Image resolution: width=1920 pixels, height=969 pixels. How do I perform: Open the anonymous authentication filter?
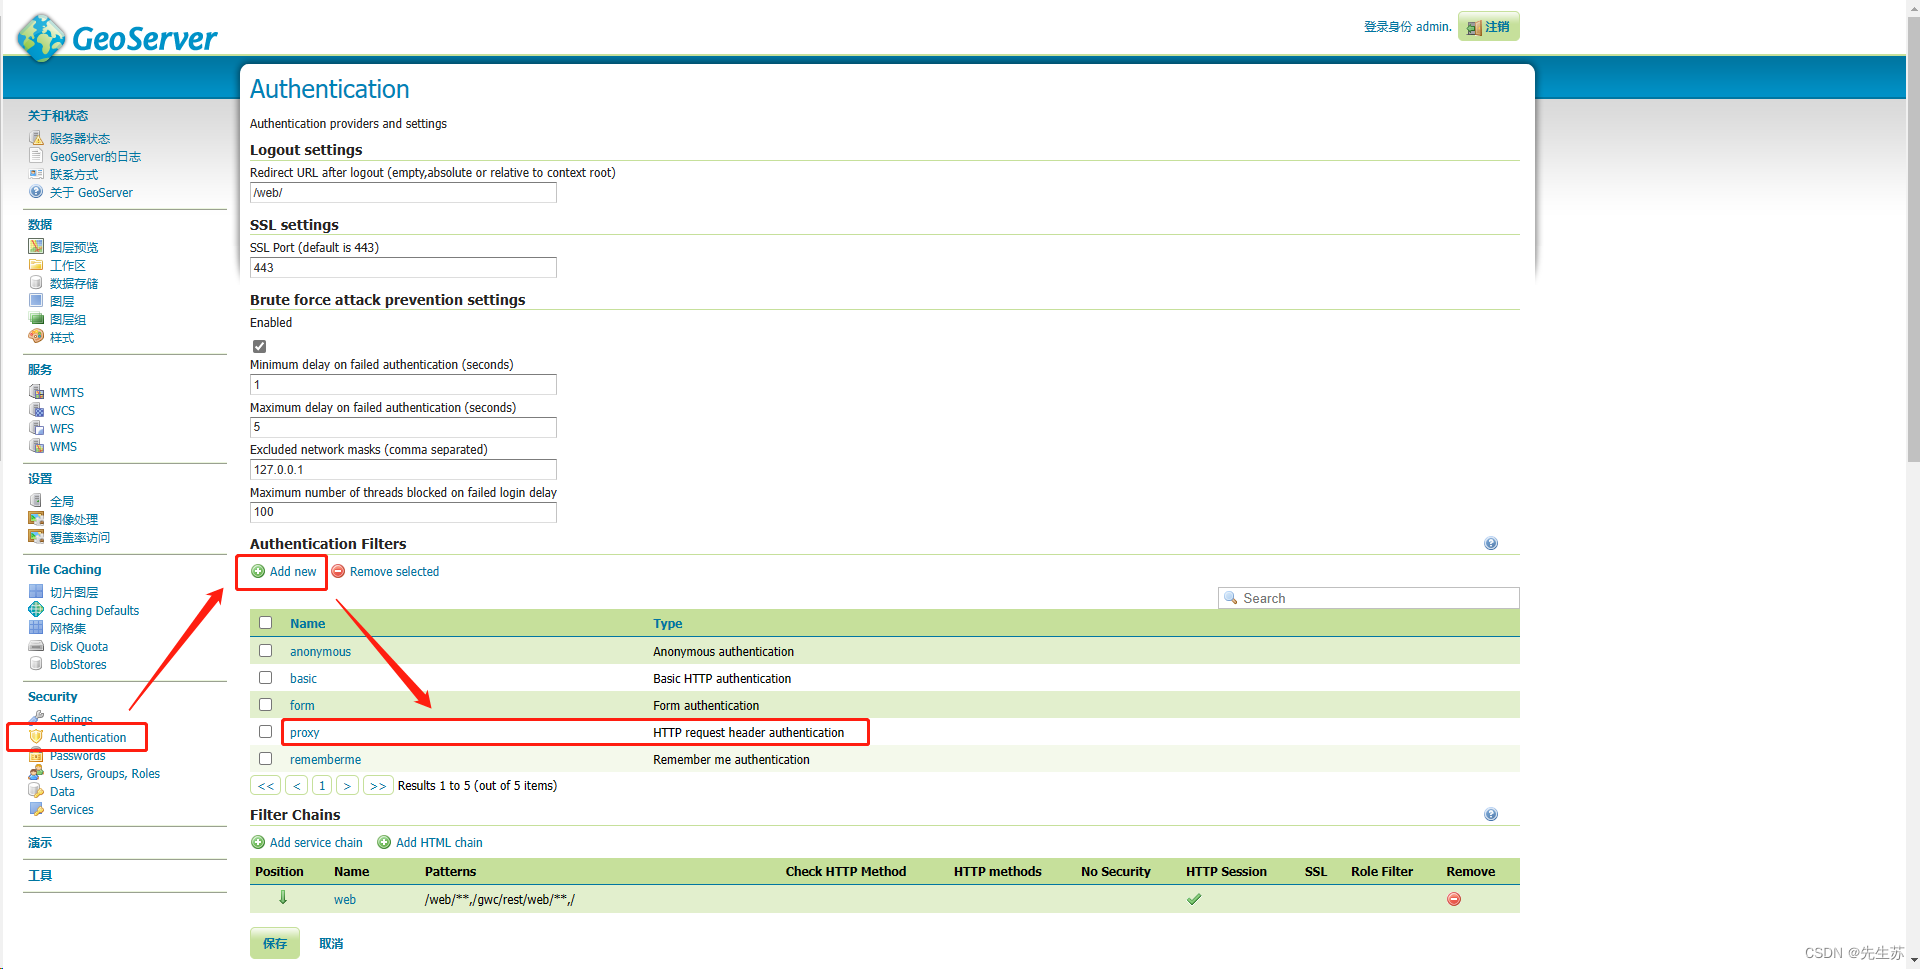[320, 651]
